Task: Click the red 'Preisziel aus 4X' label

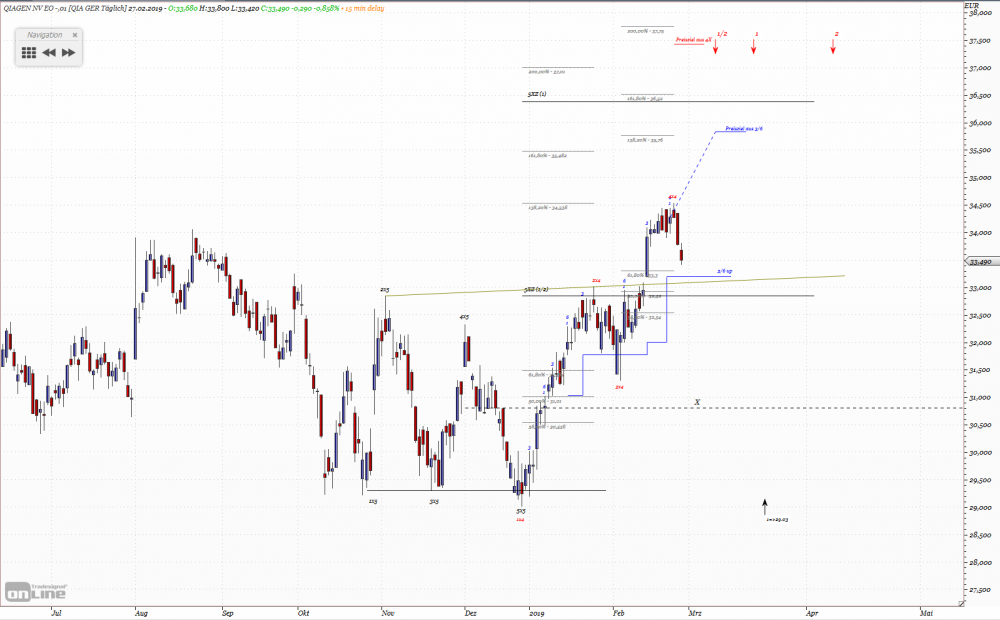Action: (693, 40)
